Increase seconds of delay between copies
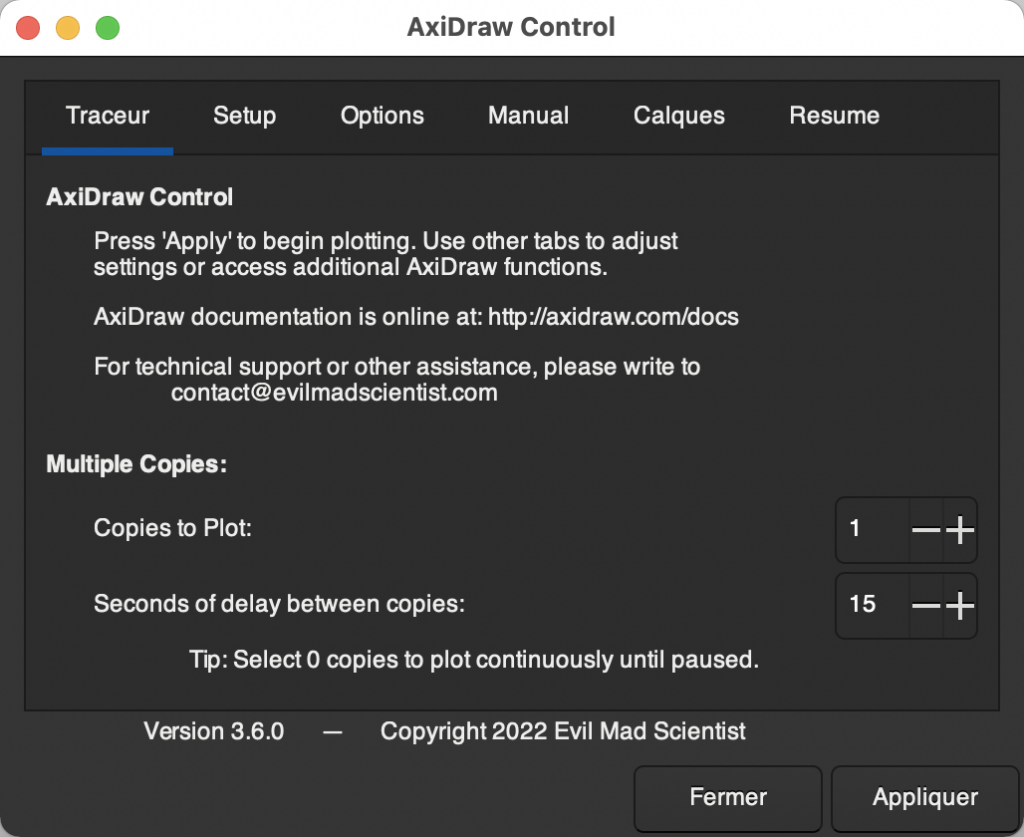The image size is (1024, 837). (960, 605)
